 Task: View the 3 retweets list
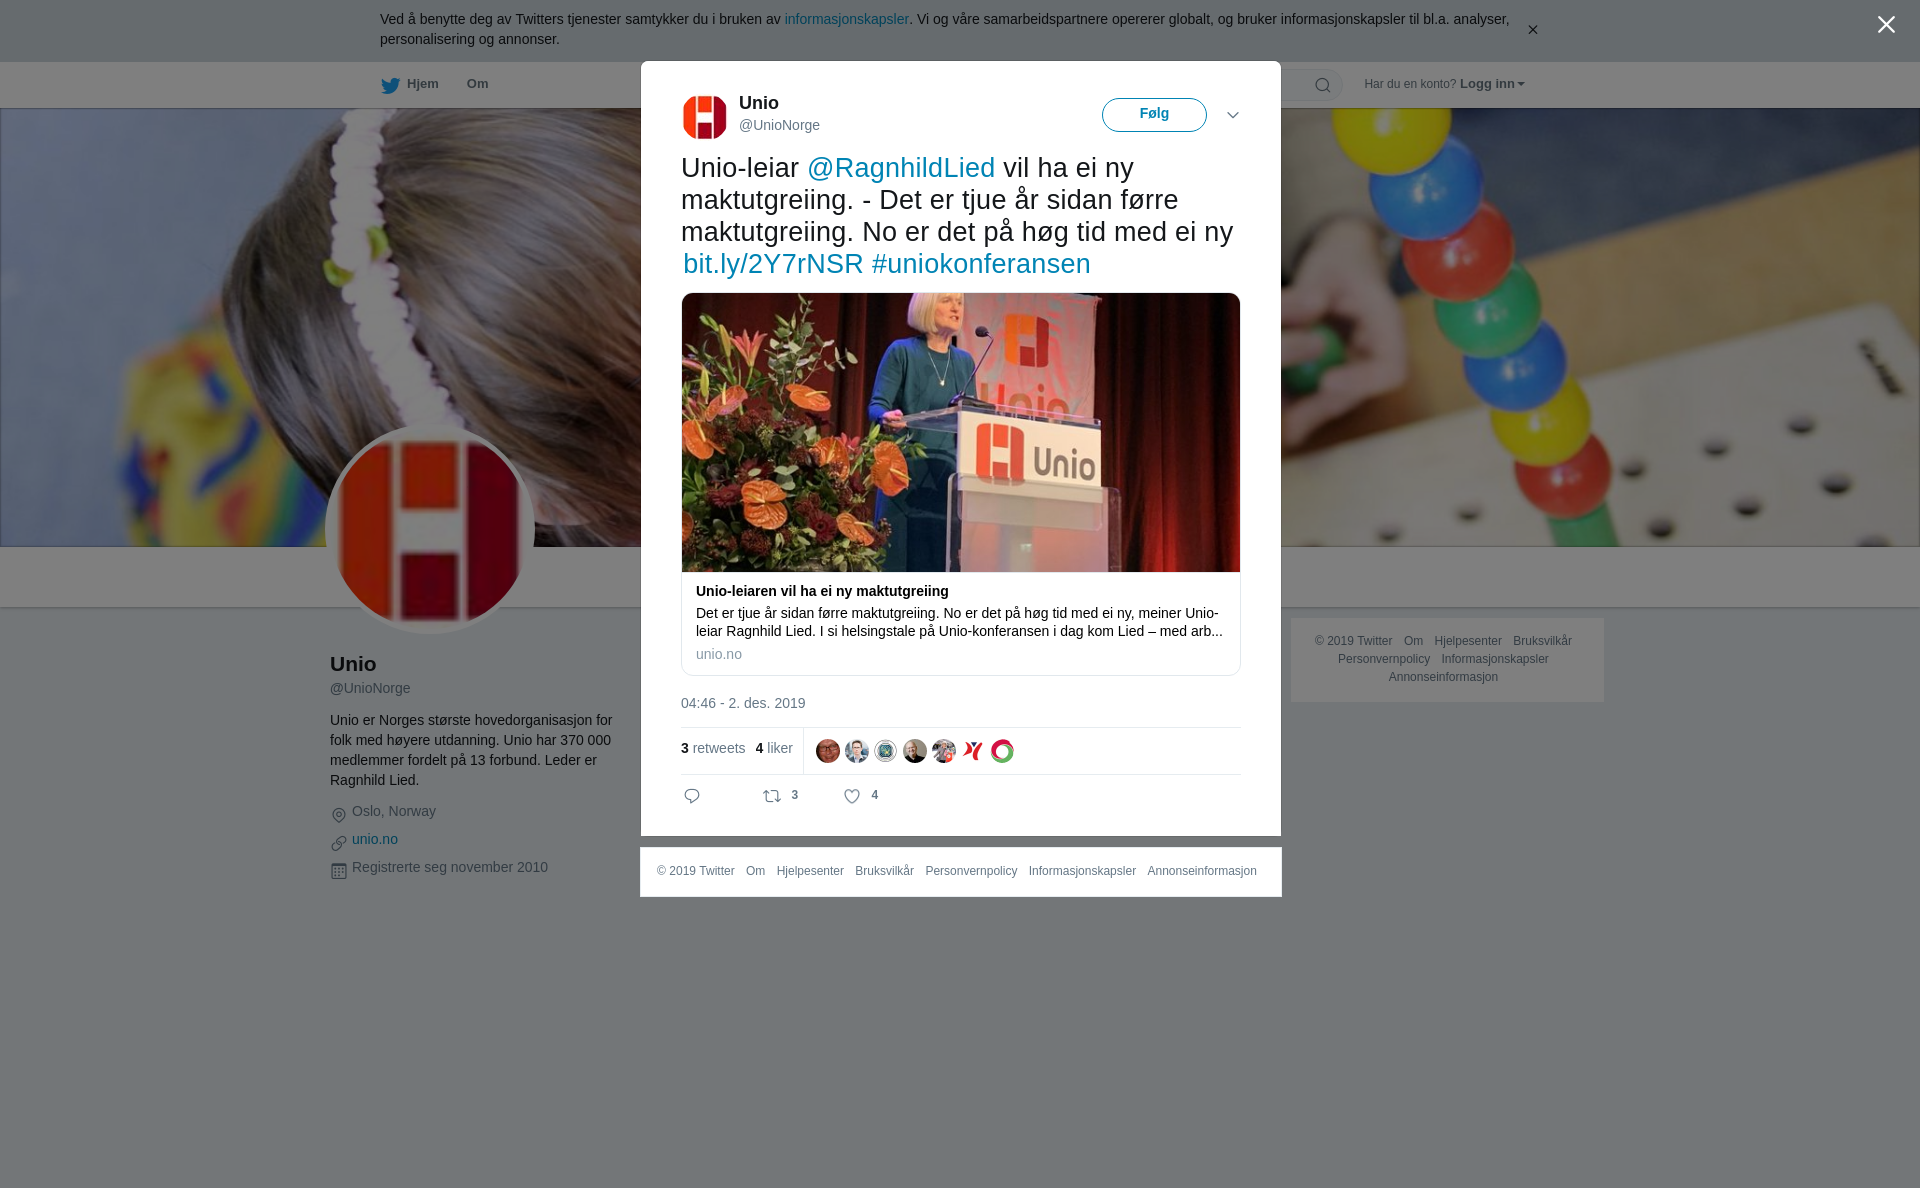click(x=713, y=748)
